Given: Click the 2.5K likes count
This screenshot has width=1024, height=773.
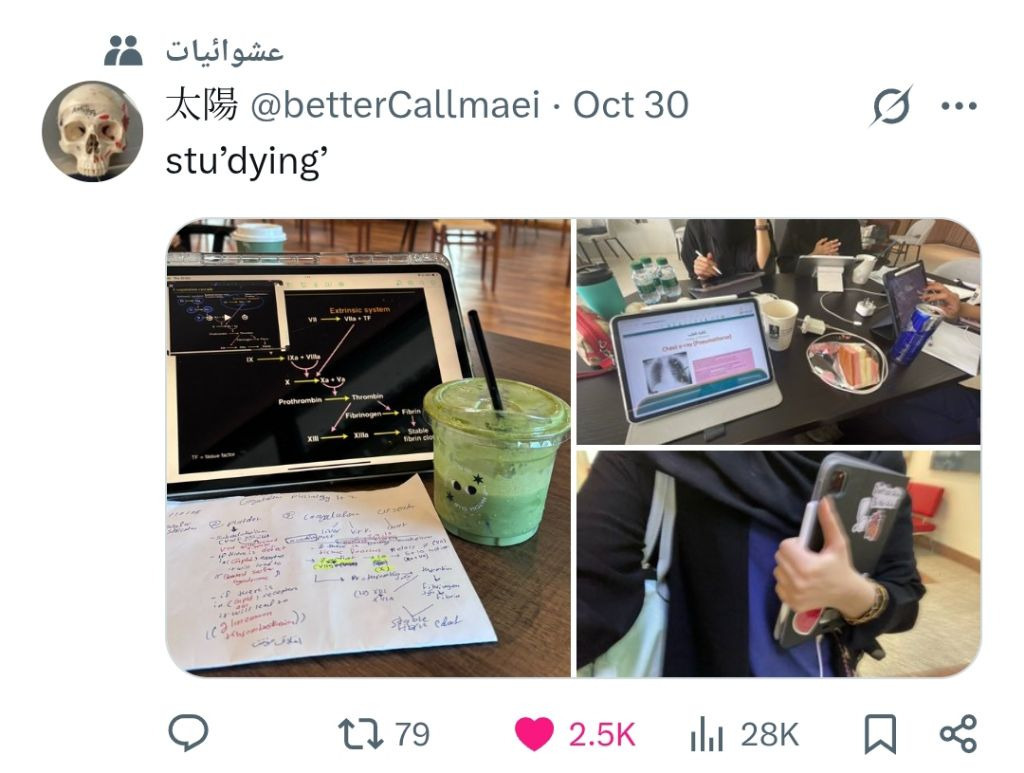Looking at the screenshot, I should [601, 734].
